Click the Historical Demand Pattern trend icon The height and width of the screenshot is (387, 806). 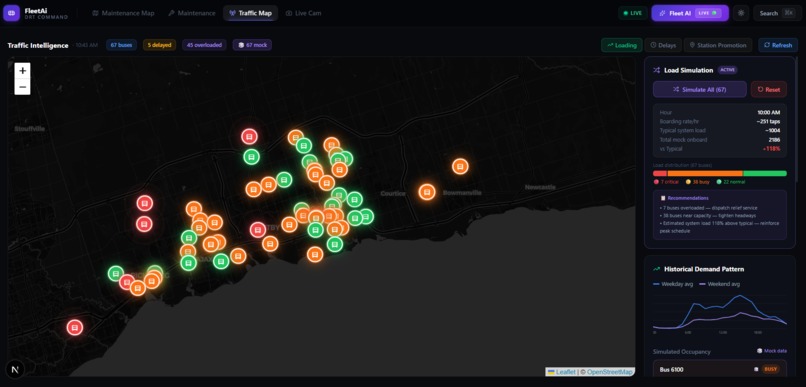tap(656, 269)
